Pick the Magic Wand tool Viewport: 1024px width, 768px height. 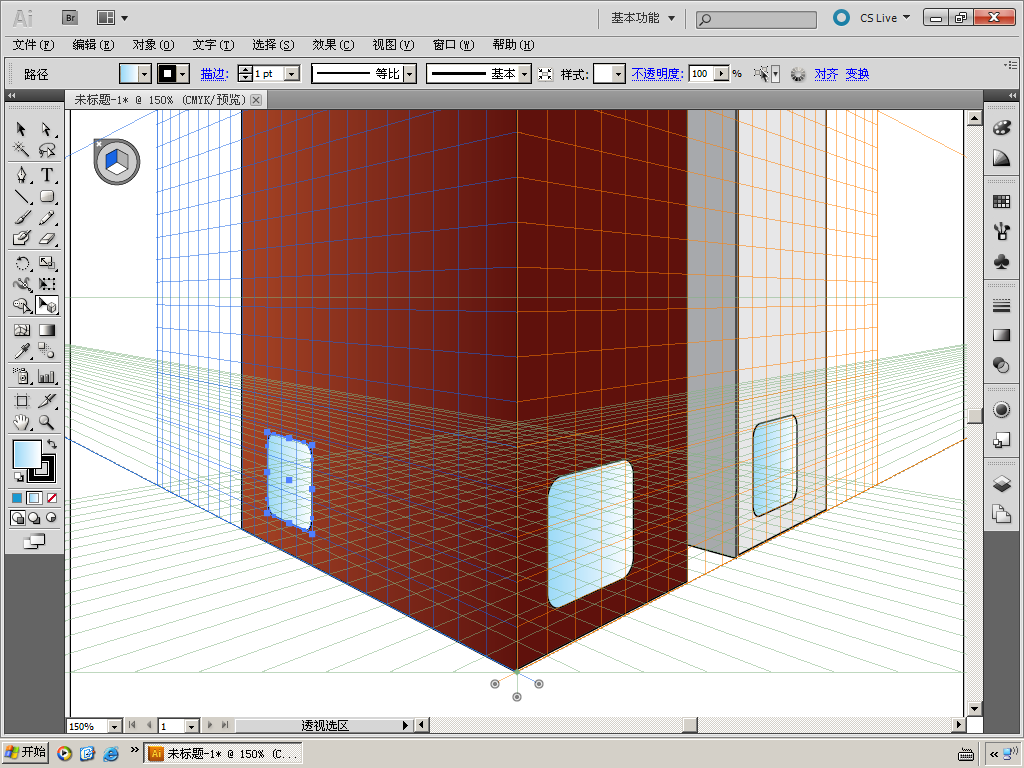(21, 150)
